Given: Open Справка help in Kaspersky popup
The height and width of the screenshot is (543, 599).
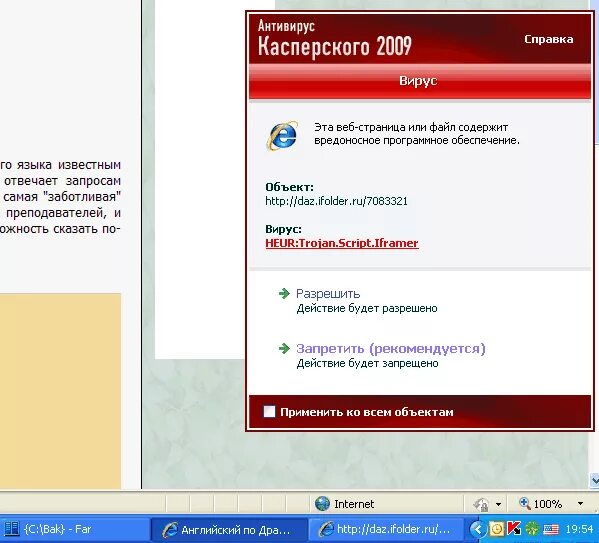Looking at the screenshot, I should 549,39.
